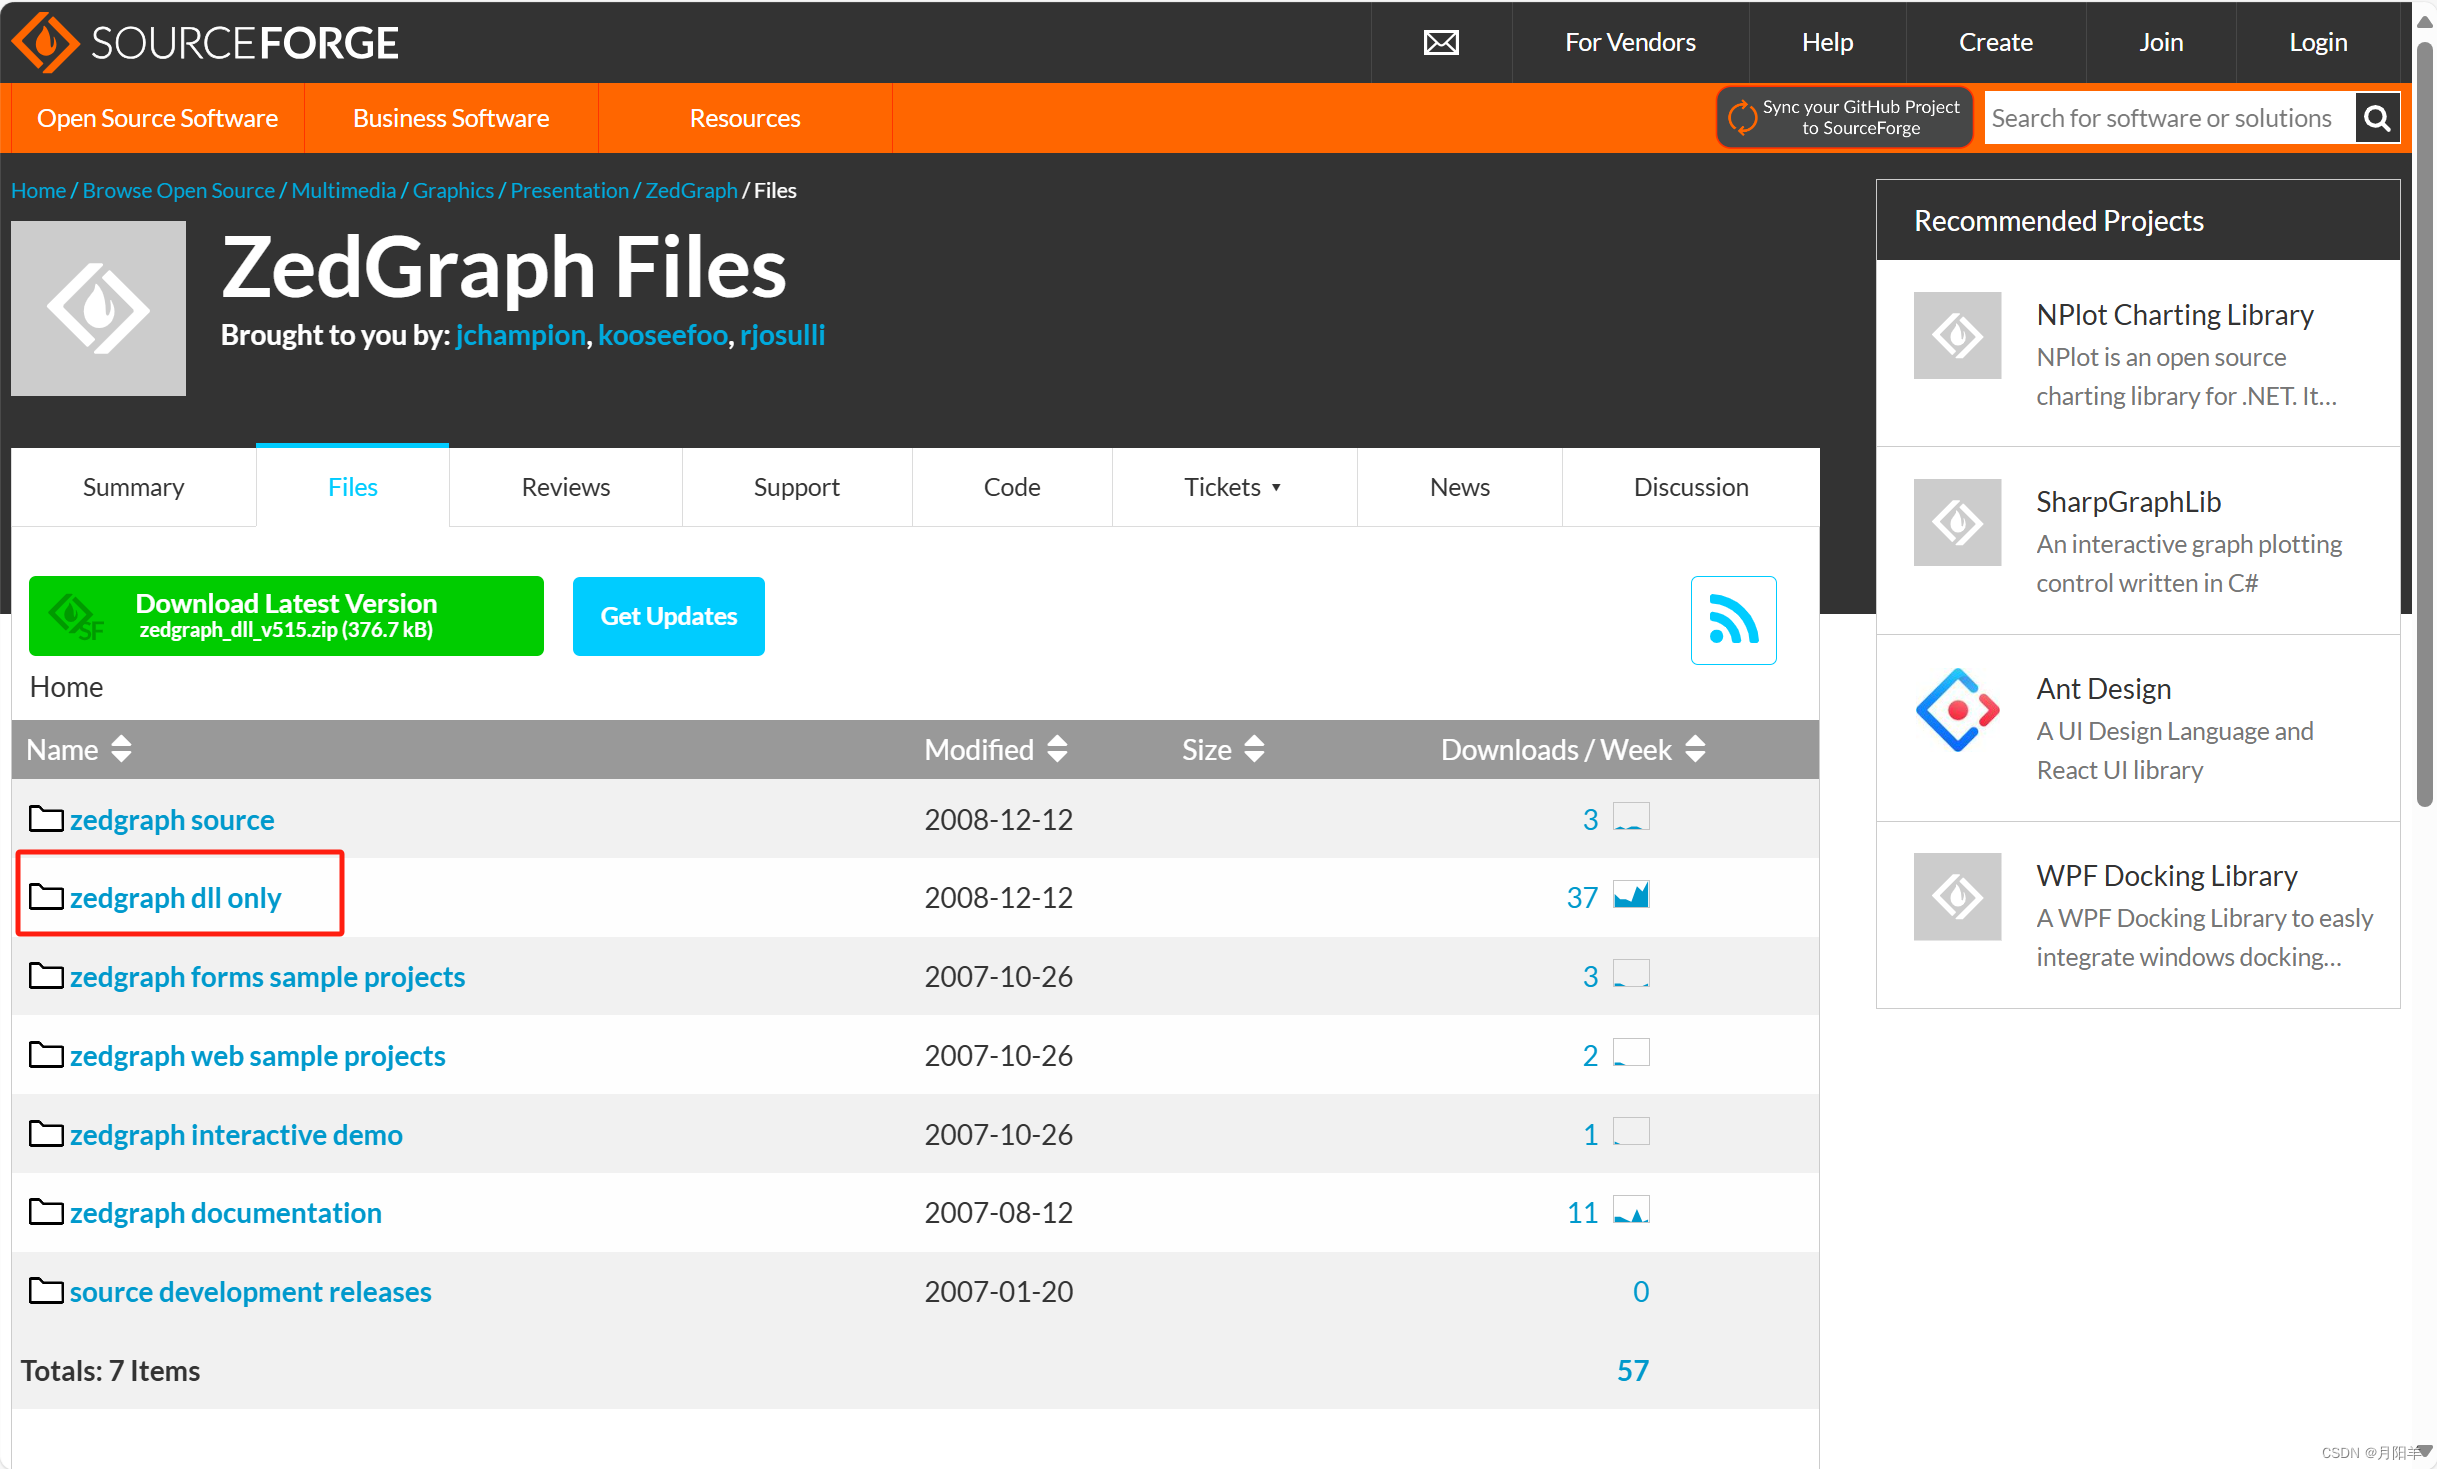2437x1469 pixels.
Task: Click the SourceForge logo
Action: 205,42
